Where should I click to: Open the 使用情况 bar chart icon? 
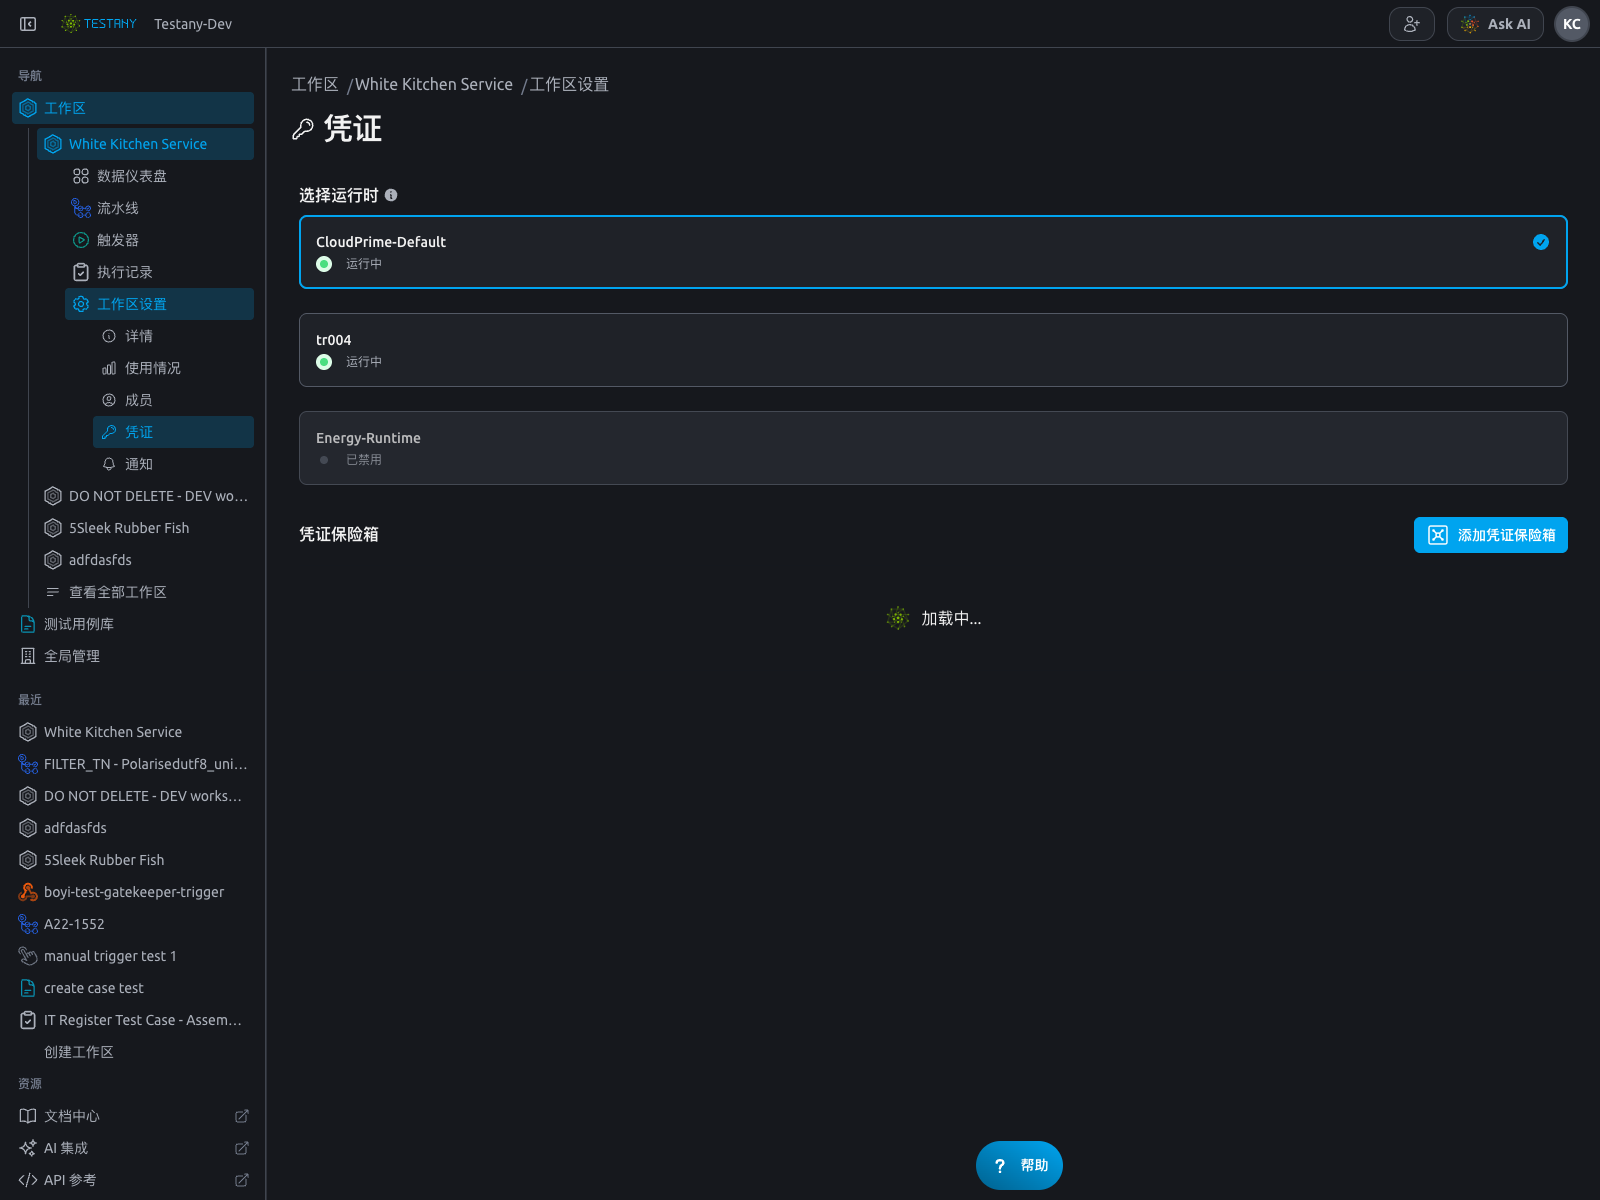tap(109, 368)
